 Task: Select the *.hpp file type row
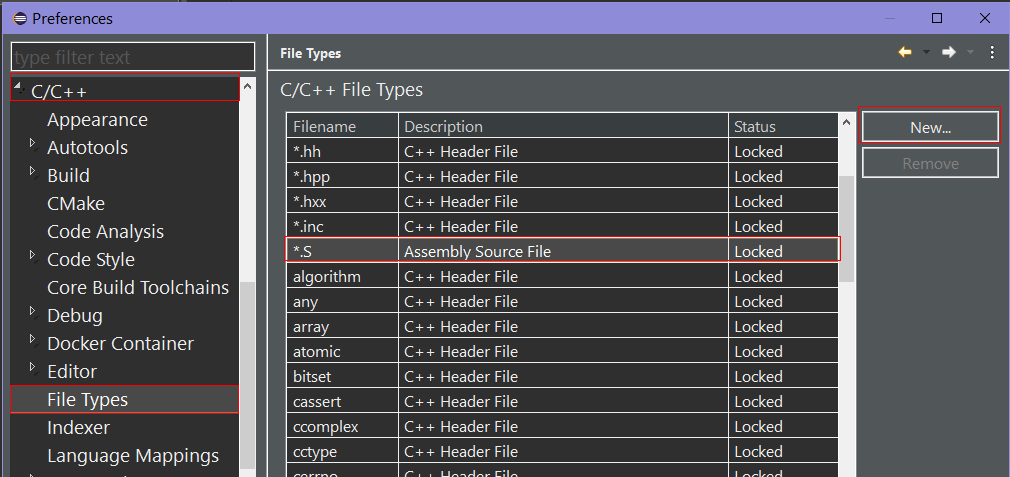point(562,176)
